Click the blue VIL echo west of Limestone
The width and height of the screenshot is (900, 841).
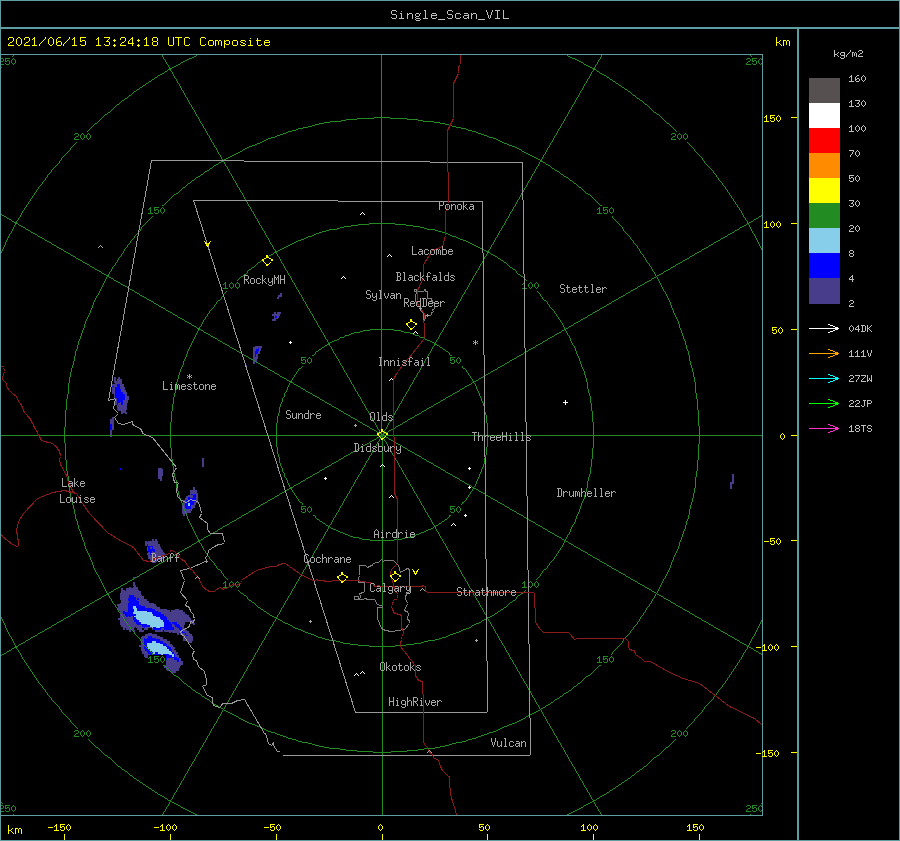[x=119, y=394]
